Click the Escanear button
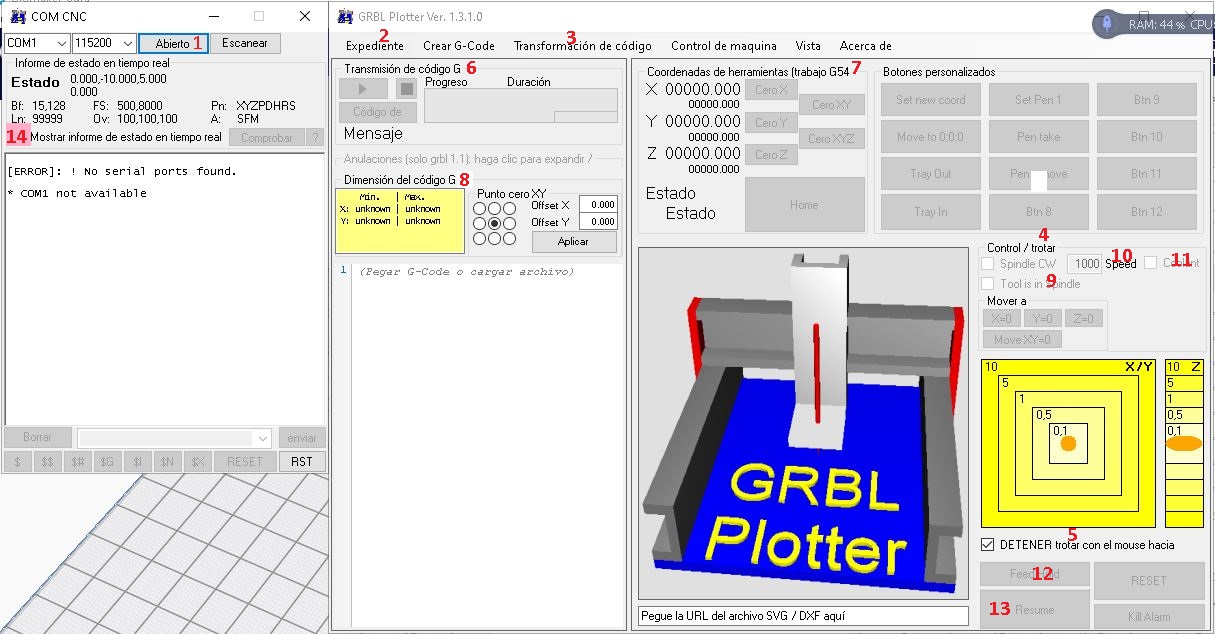Viewport: 1215px width, 634px height. 244,44
